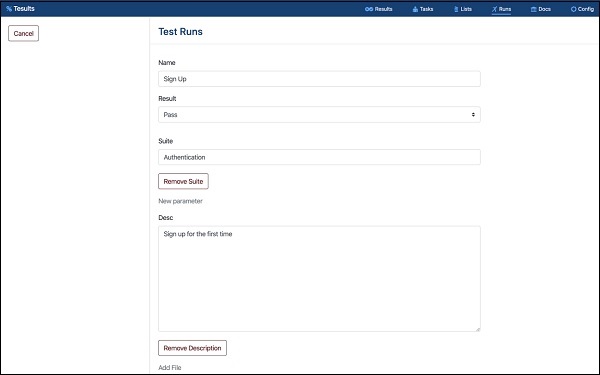Screen dimensions: 600x375
Task: Click the New parameter link
Action: (x=180, y=201)
